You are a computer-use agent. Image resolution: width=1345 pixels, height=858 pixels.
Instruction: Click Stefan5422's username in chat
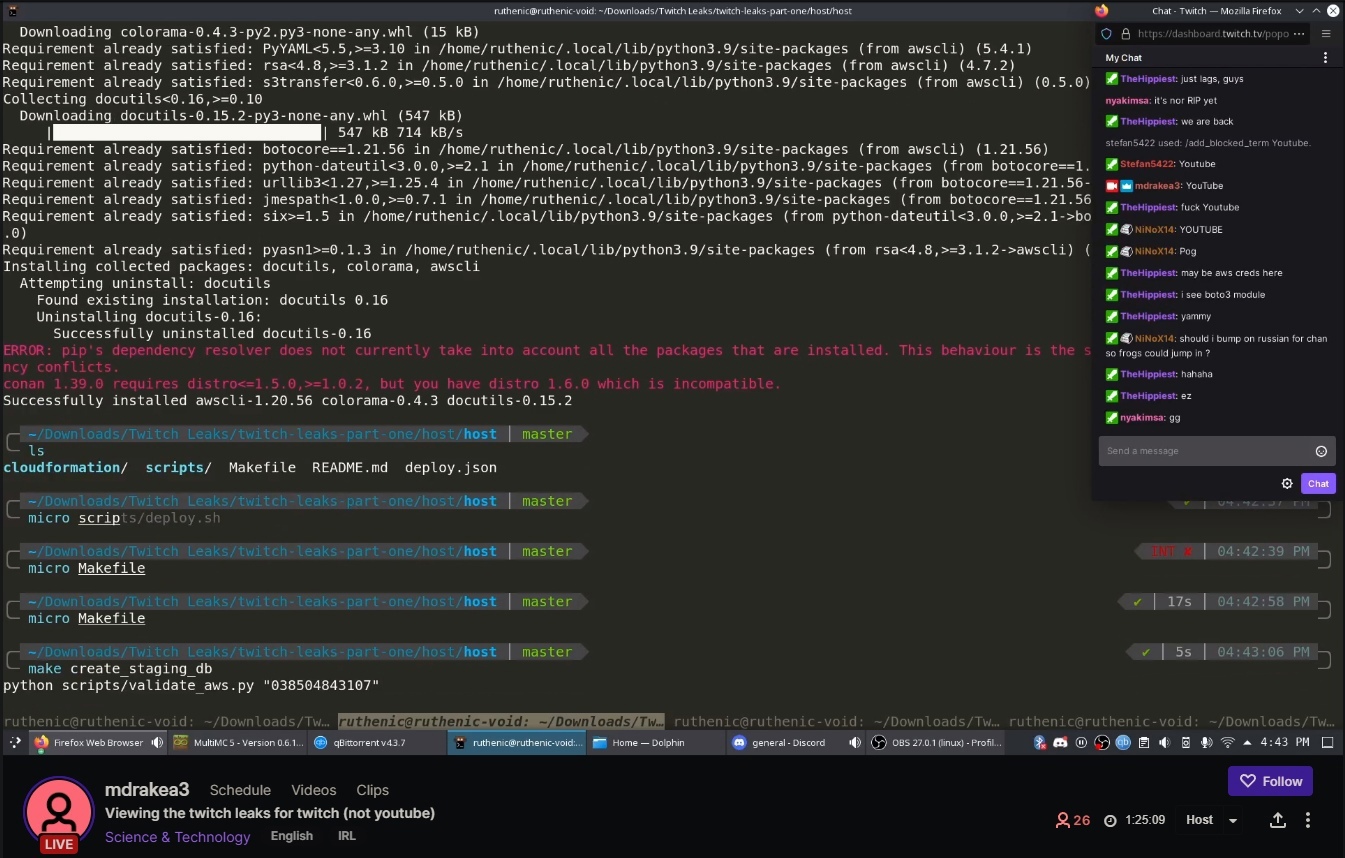click(1147, 164)
